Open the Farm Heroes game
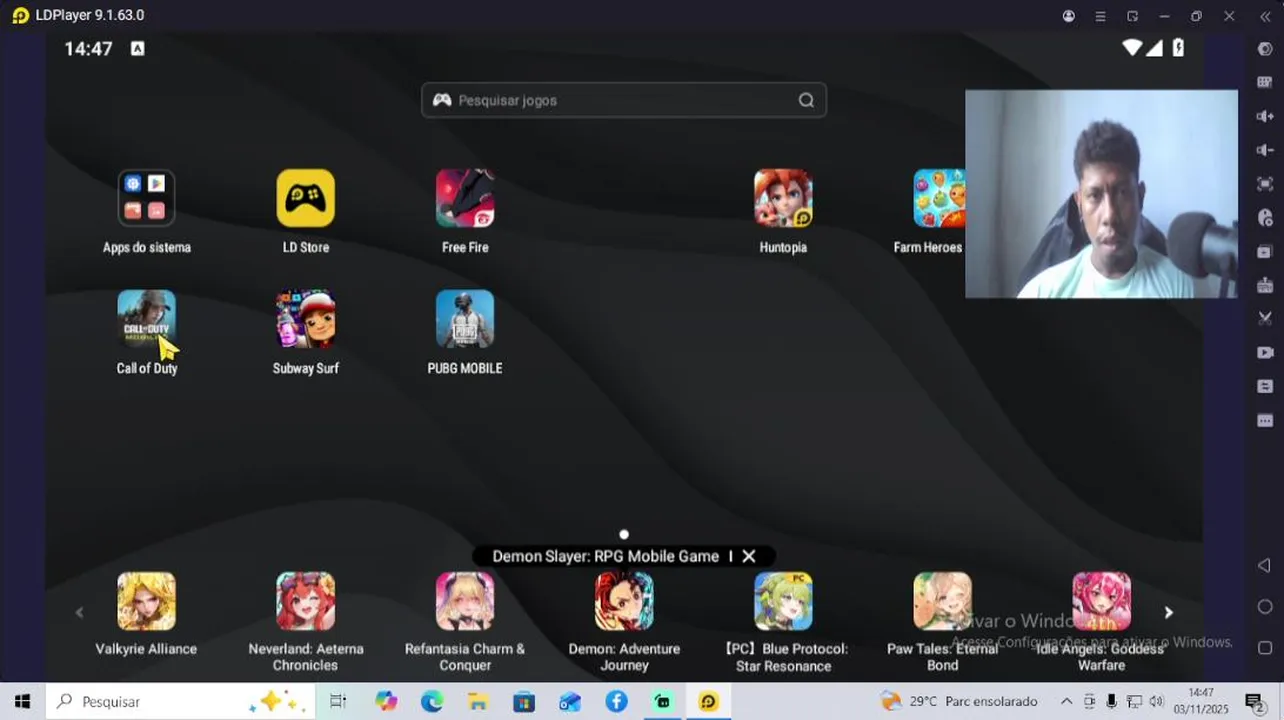 [939, 198]
